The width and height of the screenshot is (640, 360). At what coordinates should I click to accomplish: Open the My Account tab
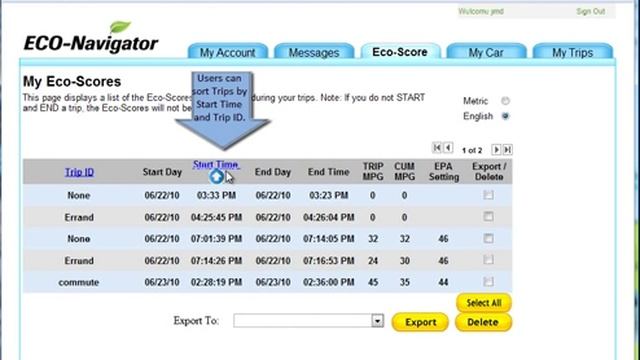[x=227, y=52]
